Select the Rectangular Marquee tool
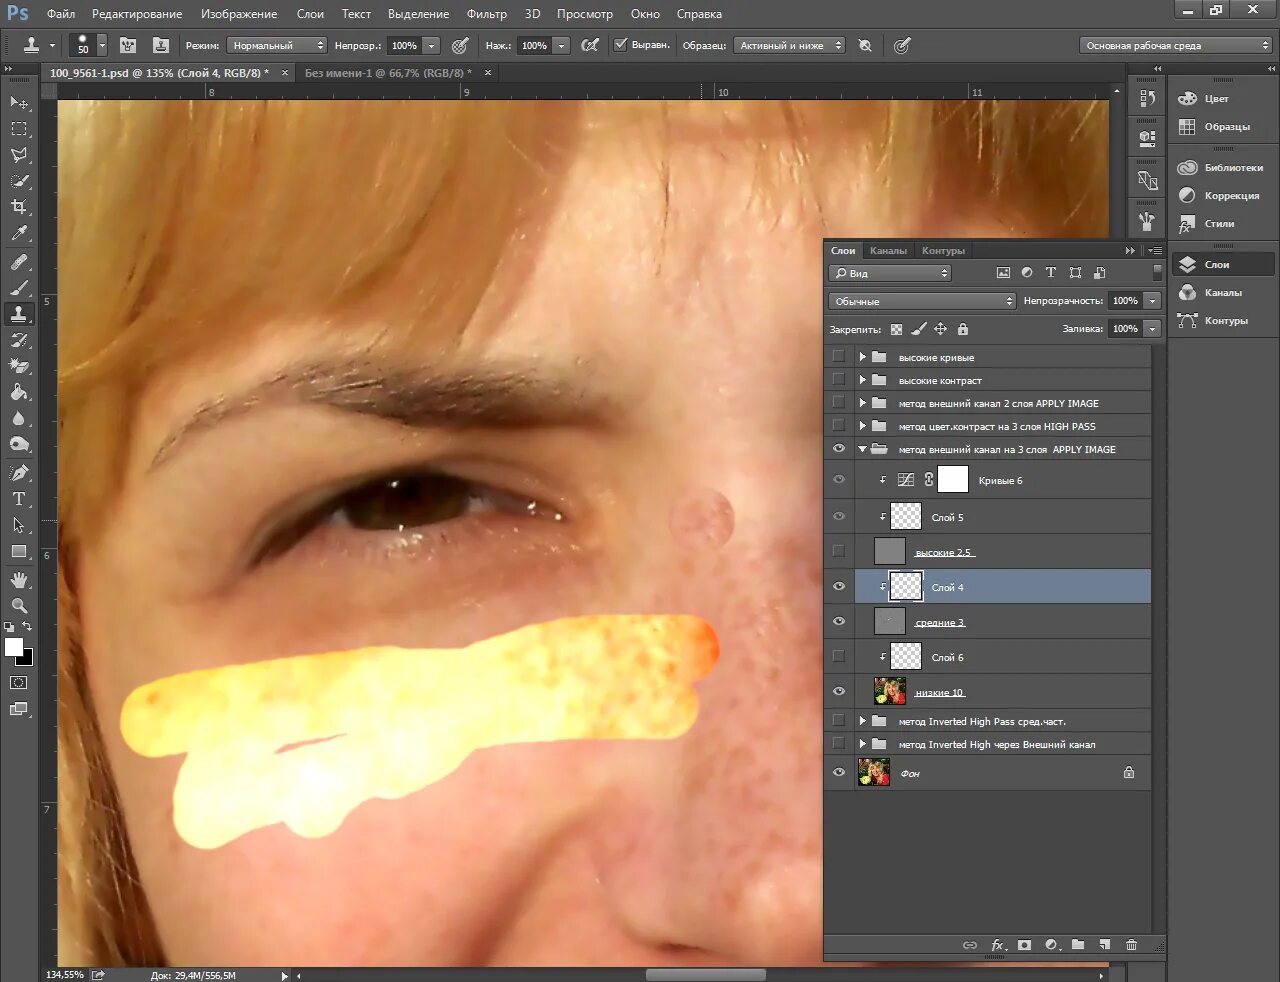 point(19,129)
